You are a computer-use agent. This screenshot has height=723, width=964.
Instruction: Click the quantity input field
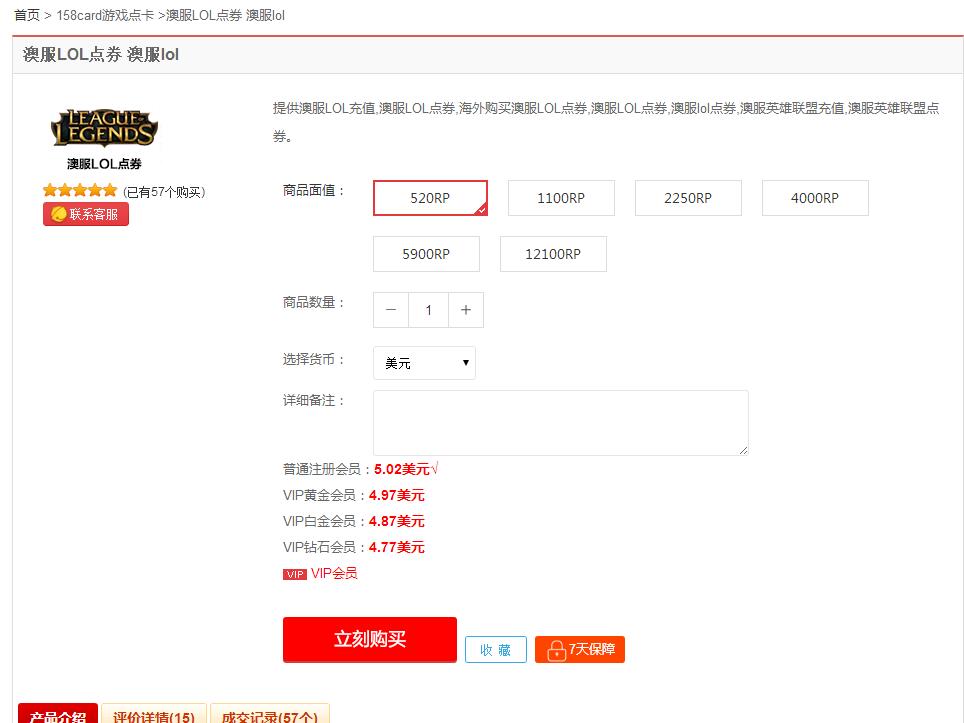[x=429, y=310]
